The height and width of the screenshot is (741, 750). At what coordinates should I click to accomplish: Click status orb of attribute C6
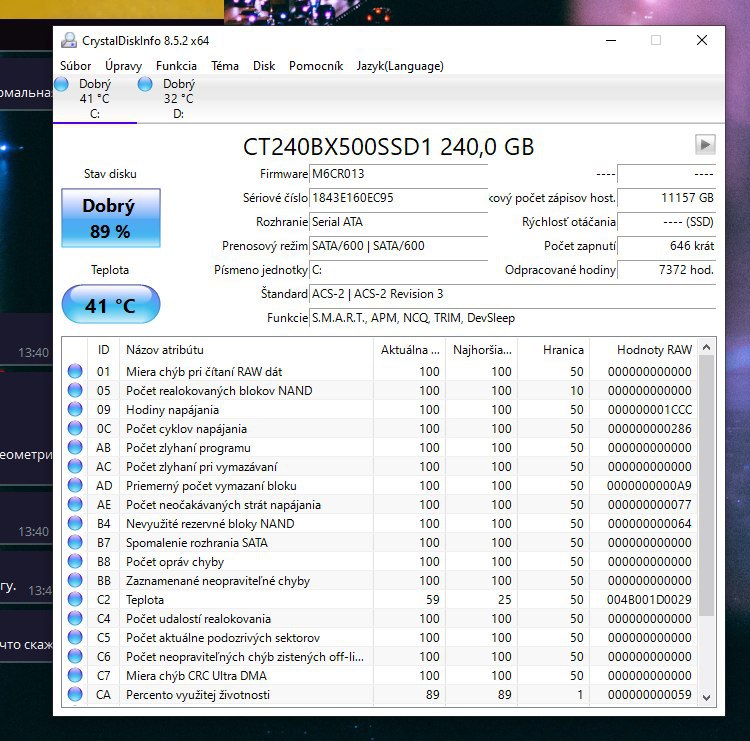(75, 656)
